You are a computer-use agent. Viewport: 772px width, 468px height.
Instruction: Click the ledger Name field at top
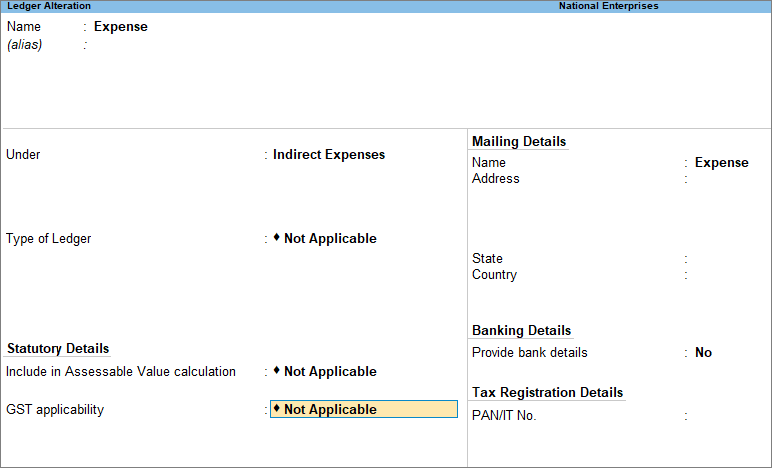coord(120,27)
